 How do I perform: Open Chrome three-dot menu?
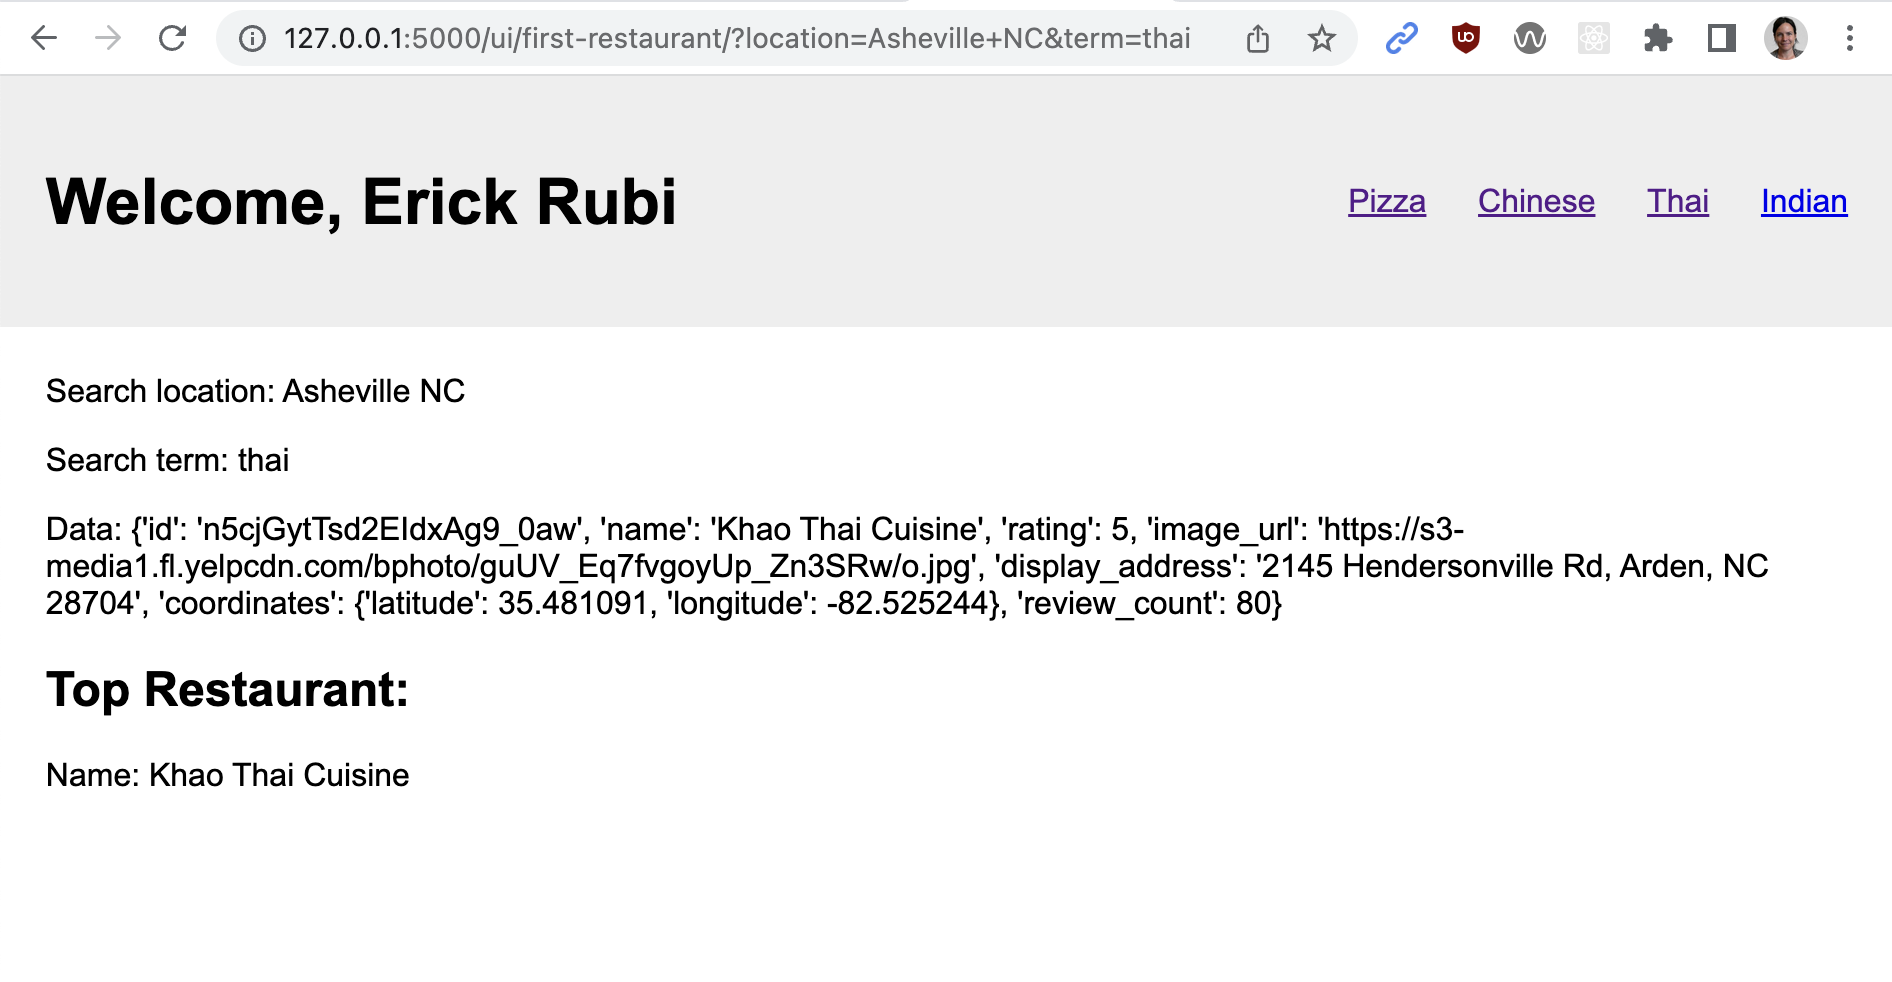pos(1850,39)
